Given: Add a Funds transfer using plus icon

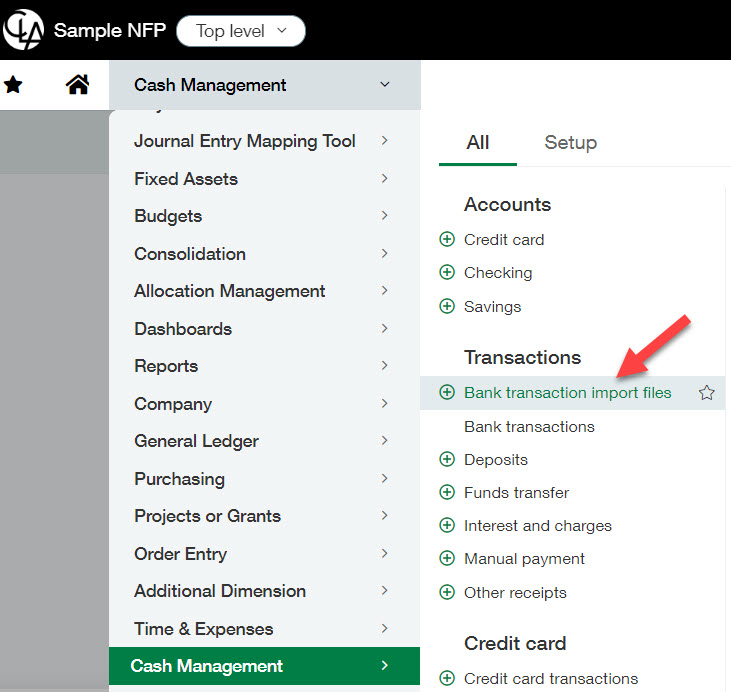Looking at the screenshot, I should (x=447, y=493).
